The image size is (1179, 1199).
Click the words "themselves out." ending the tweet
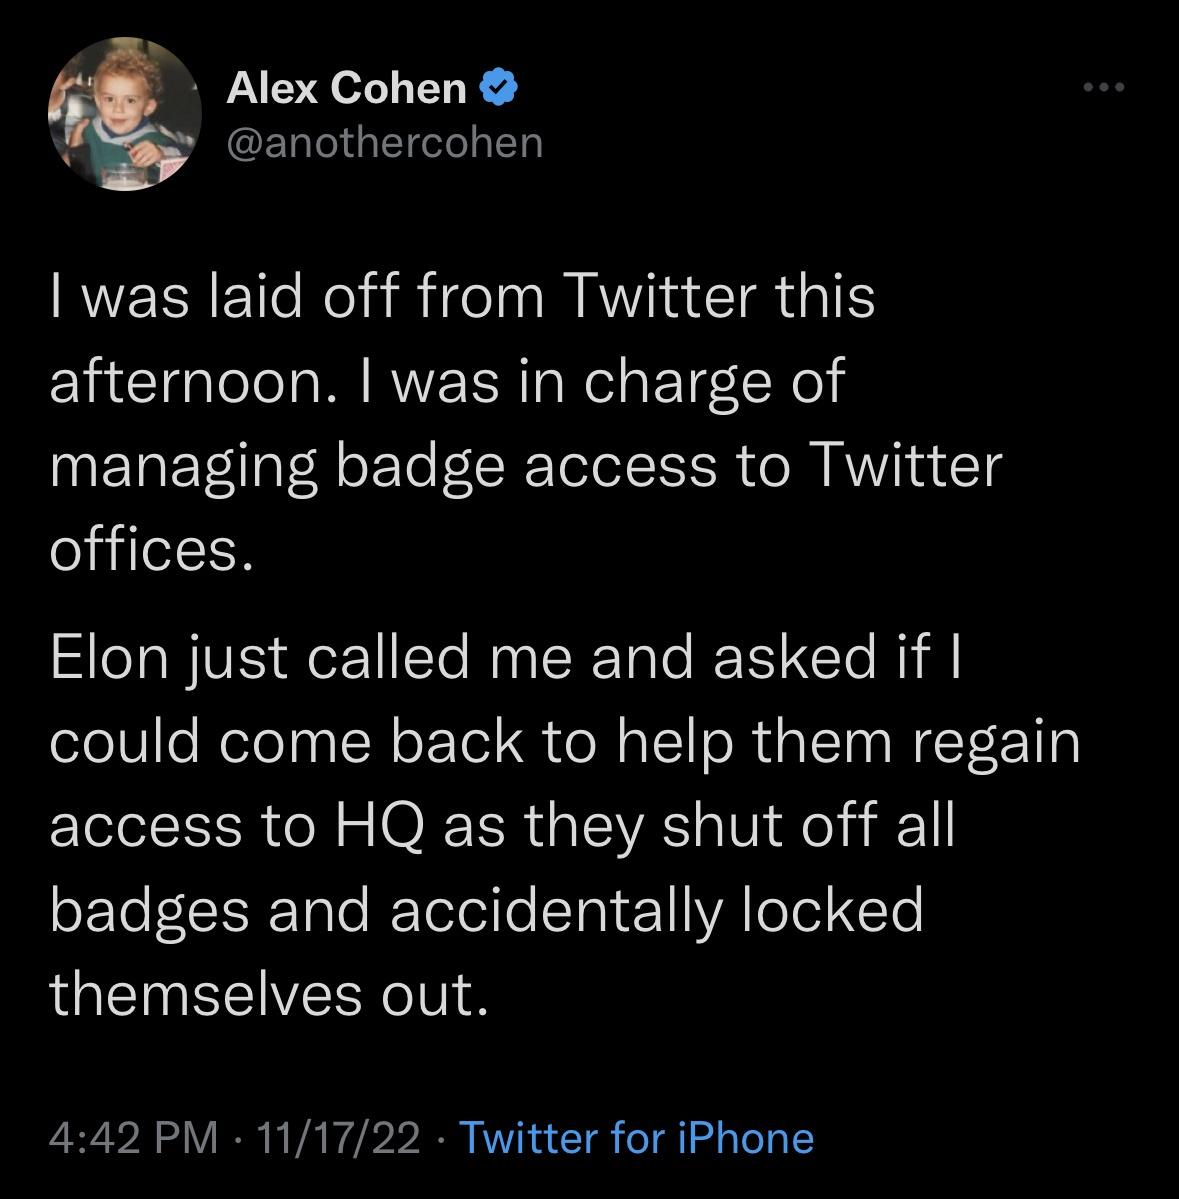[x=270, y=993]
